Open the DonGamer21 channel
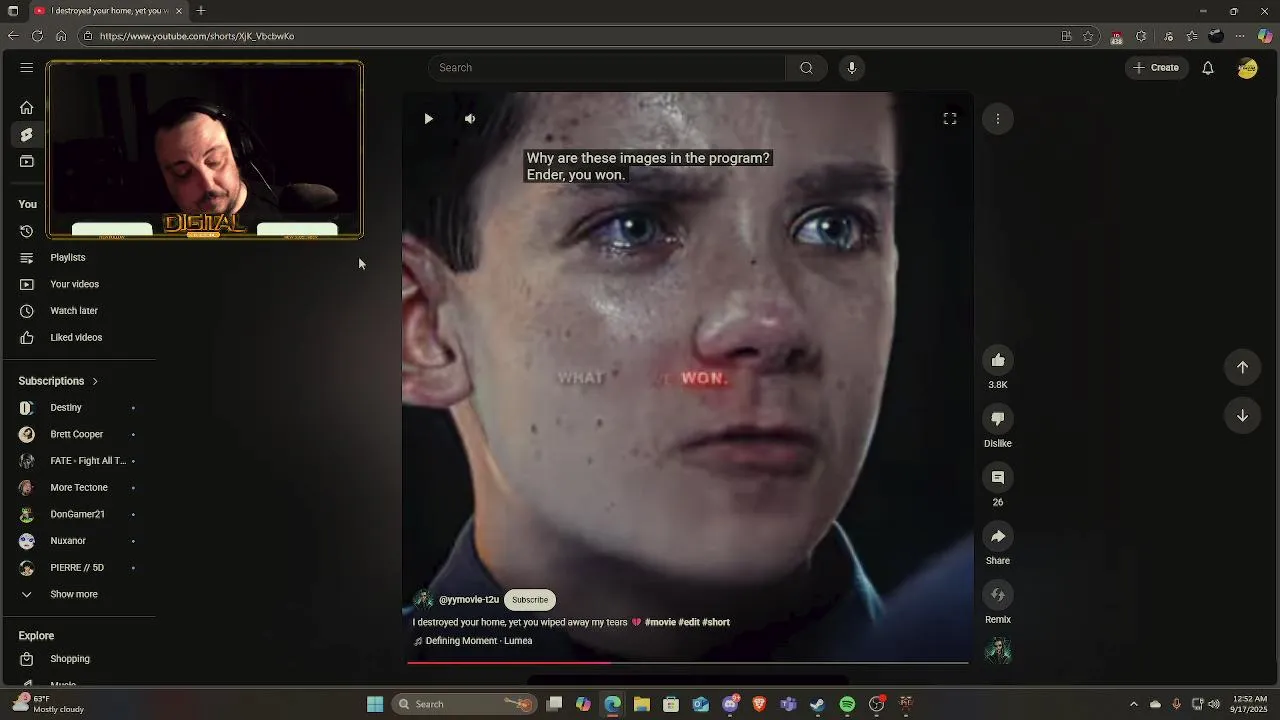1280x720 pixels. [78, 514]
